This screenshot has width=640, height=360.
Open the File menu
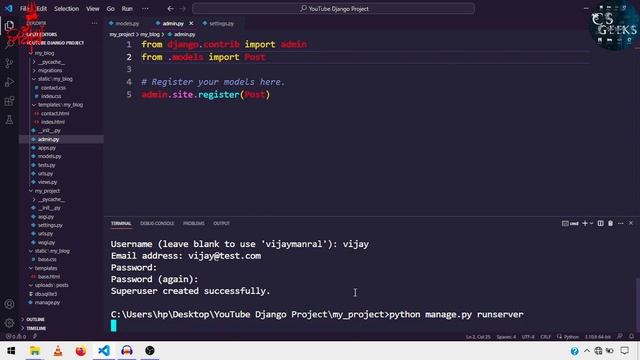pyautogui.click(x=25, y=9)
